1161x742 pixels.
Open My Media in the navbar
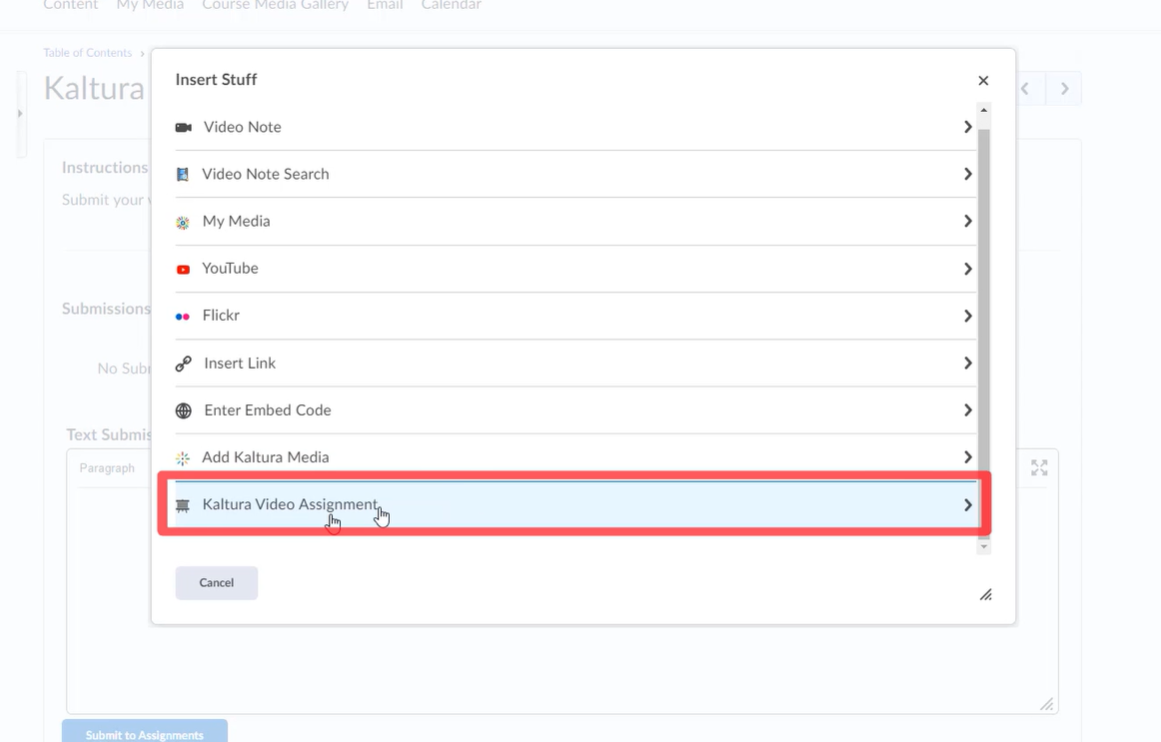tap(150, 5)
